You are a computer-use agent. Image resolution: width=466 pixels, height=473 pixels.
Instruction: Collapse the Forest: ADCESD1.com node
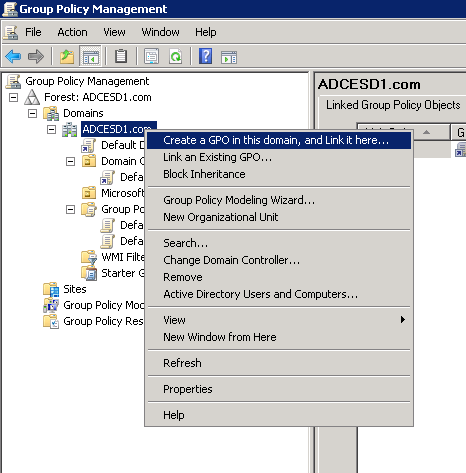(x=13, y=98)
